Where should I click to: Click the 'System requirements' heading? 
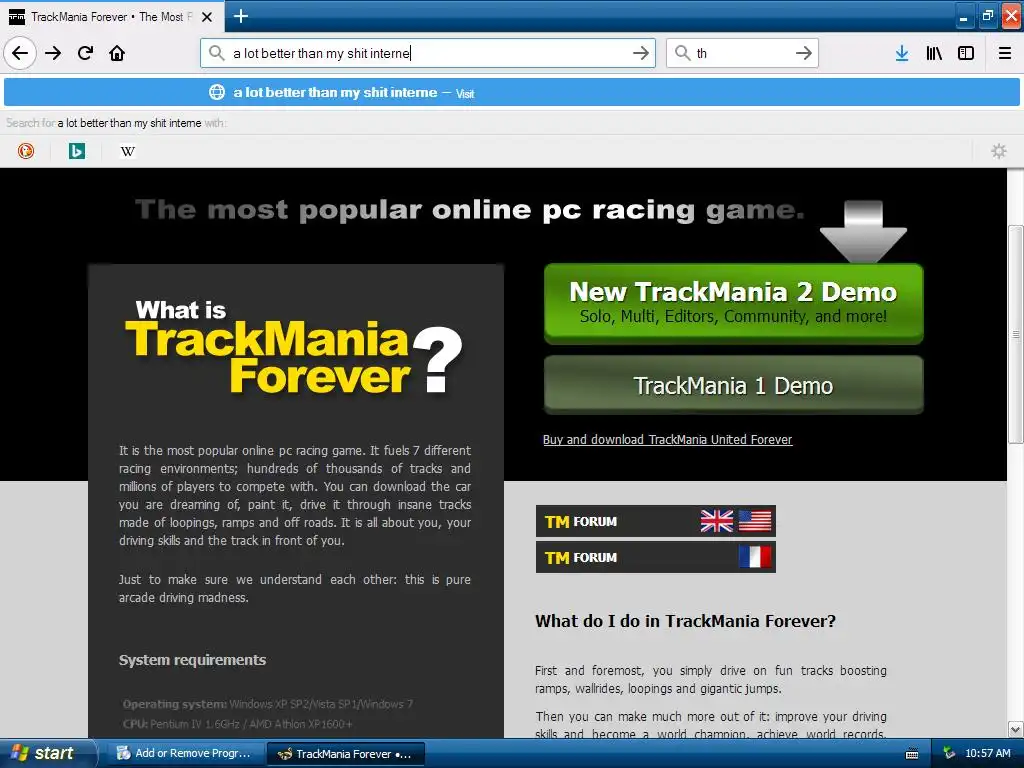click(193, 660)
